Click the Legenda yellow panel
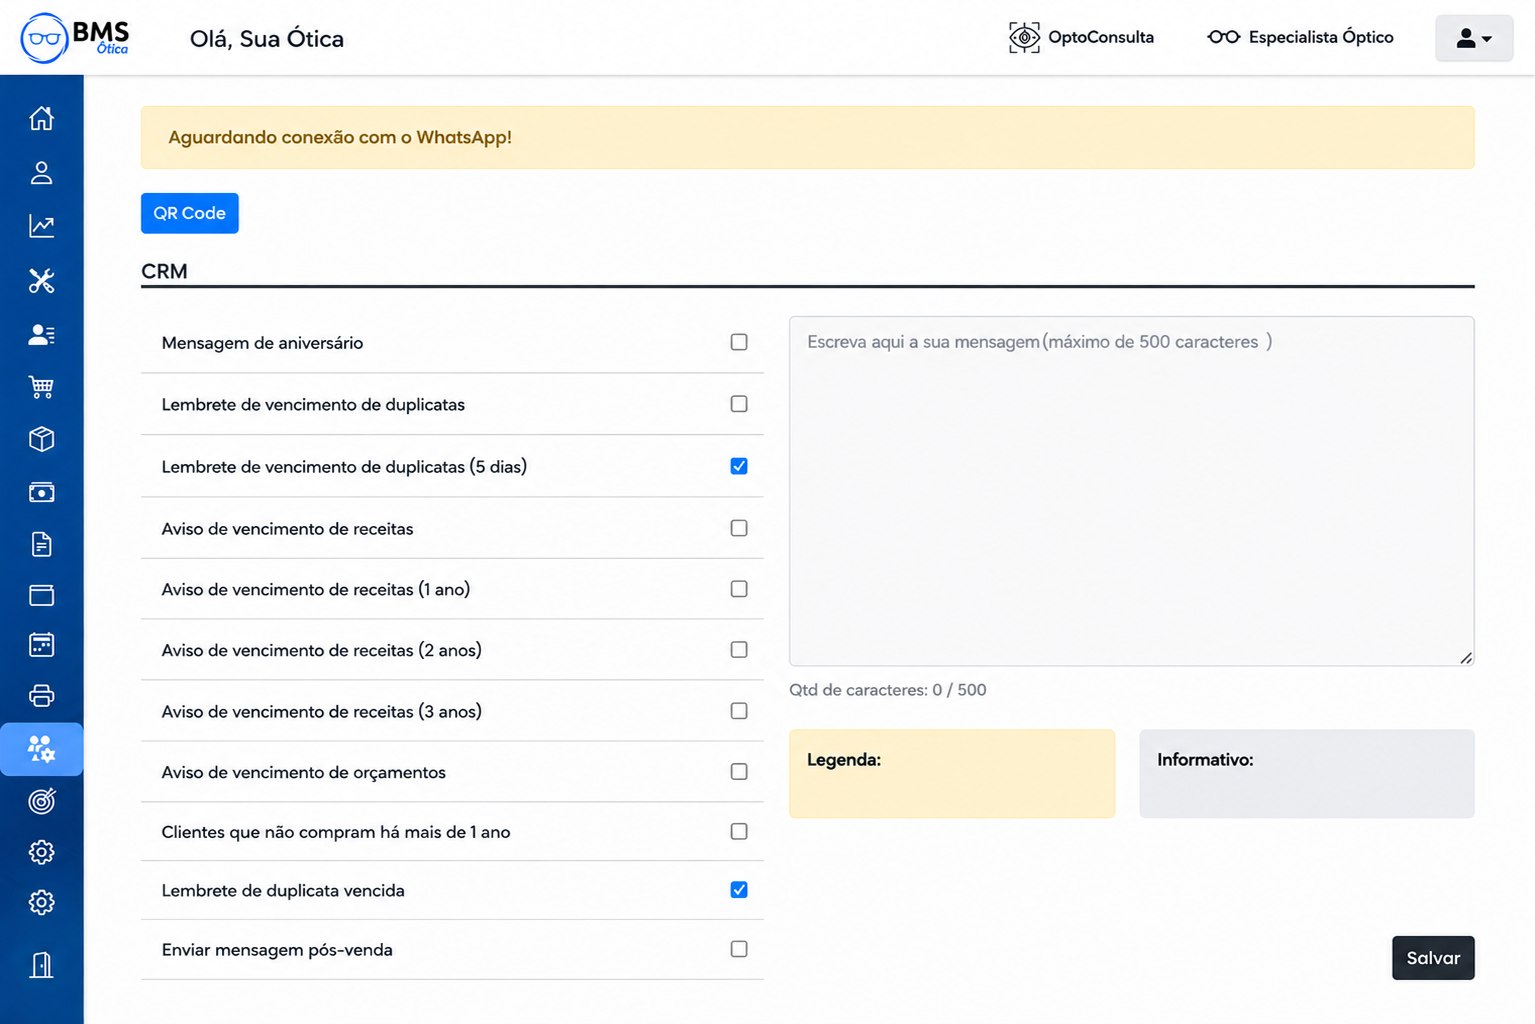 [x=952, y=774]
